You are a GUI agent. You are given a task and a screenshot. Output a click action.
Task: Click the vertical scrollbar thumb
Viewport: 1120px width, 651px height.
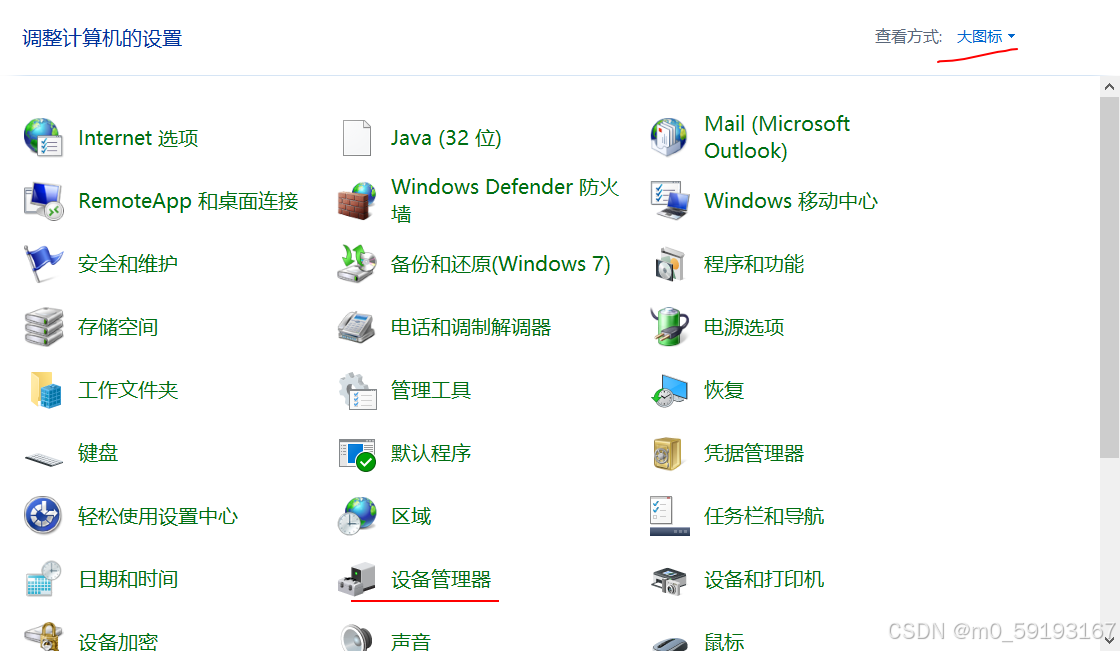tap(1109, 277)
